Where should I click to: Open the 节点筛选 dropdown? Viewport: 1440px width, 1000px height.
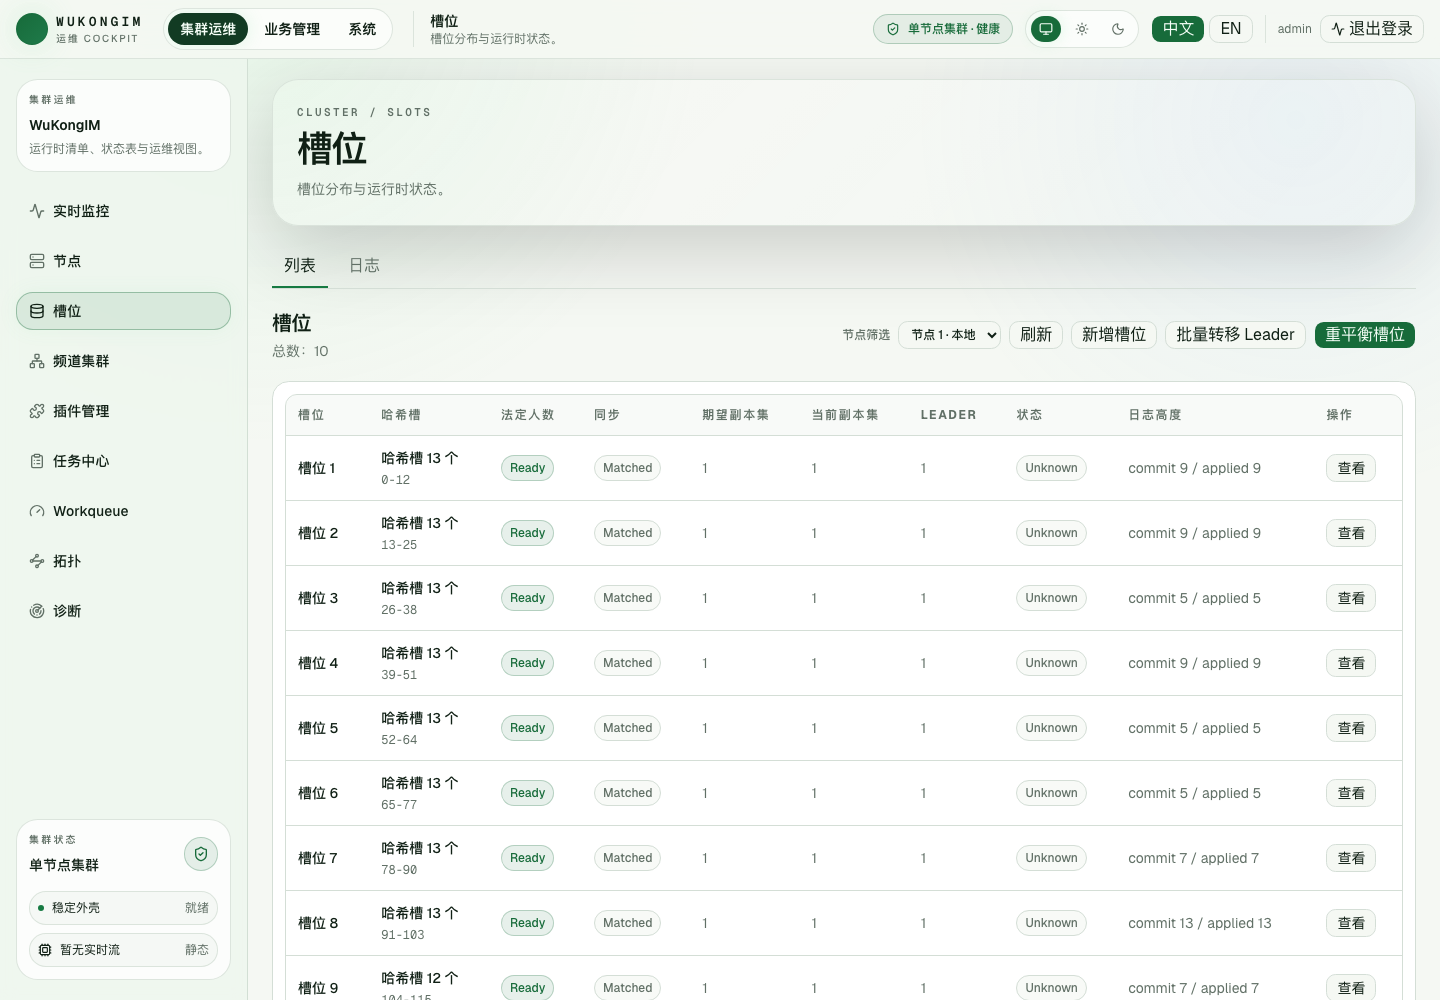tap(949, 335)
